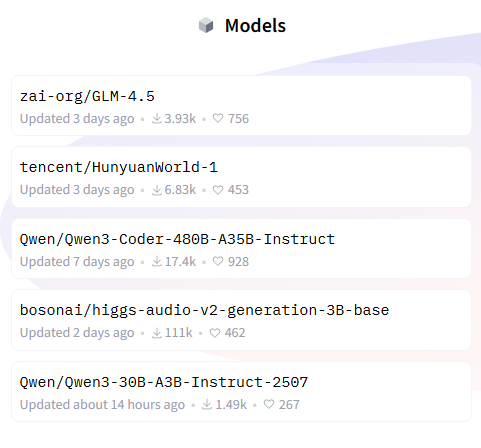Open the tencent/HunyuanWorld-1 model
Image resolution: width=481 pixels, height=448 pixels.
tap(241, 177)
